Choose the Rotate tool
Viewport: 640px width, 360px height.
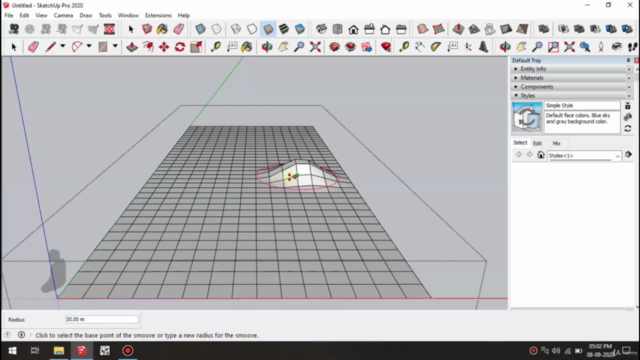180,47
